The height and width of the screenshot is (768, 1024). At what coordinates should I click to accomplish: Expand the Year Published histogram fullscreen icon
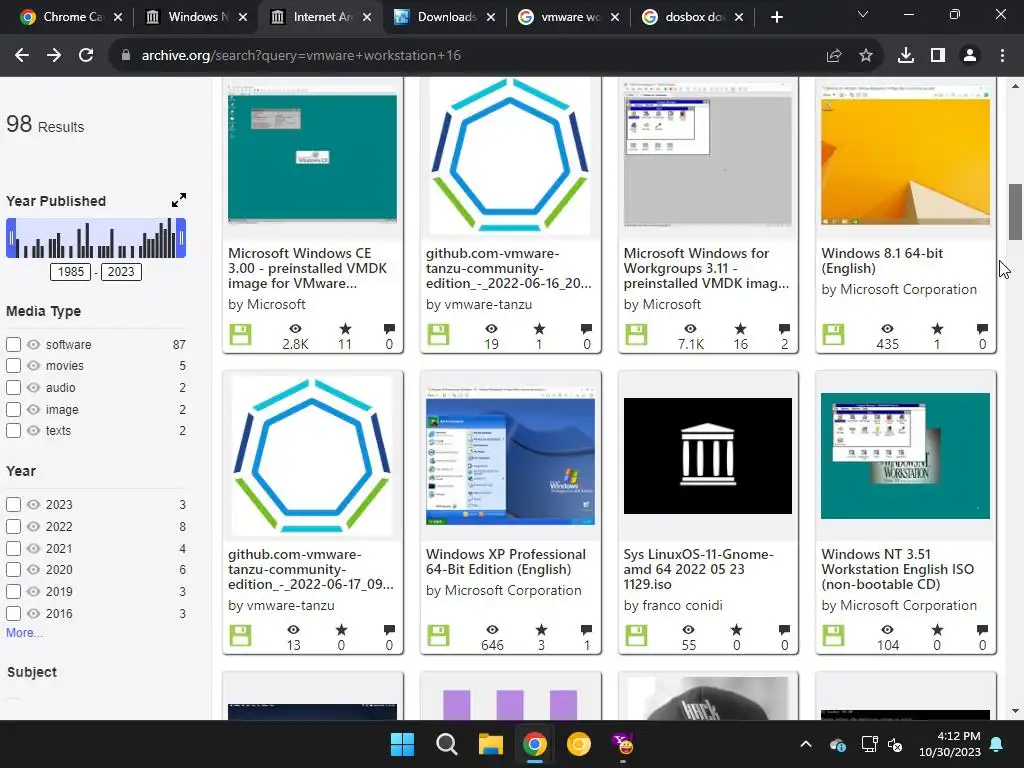[178, 200]
